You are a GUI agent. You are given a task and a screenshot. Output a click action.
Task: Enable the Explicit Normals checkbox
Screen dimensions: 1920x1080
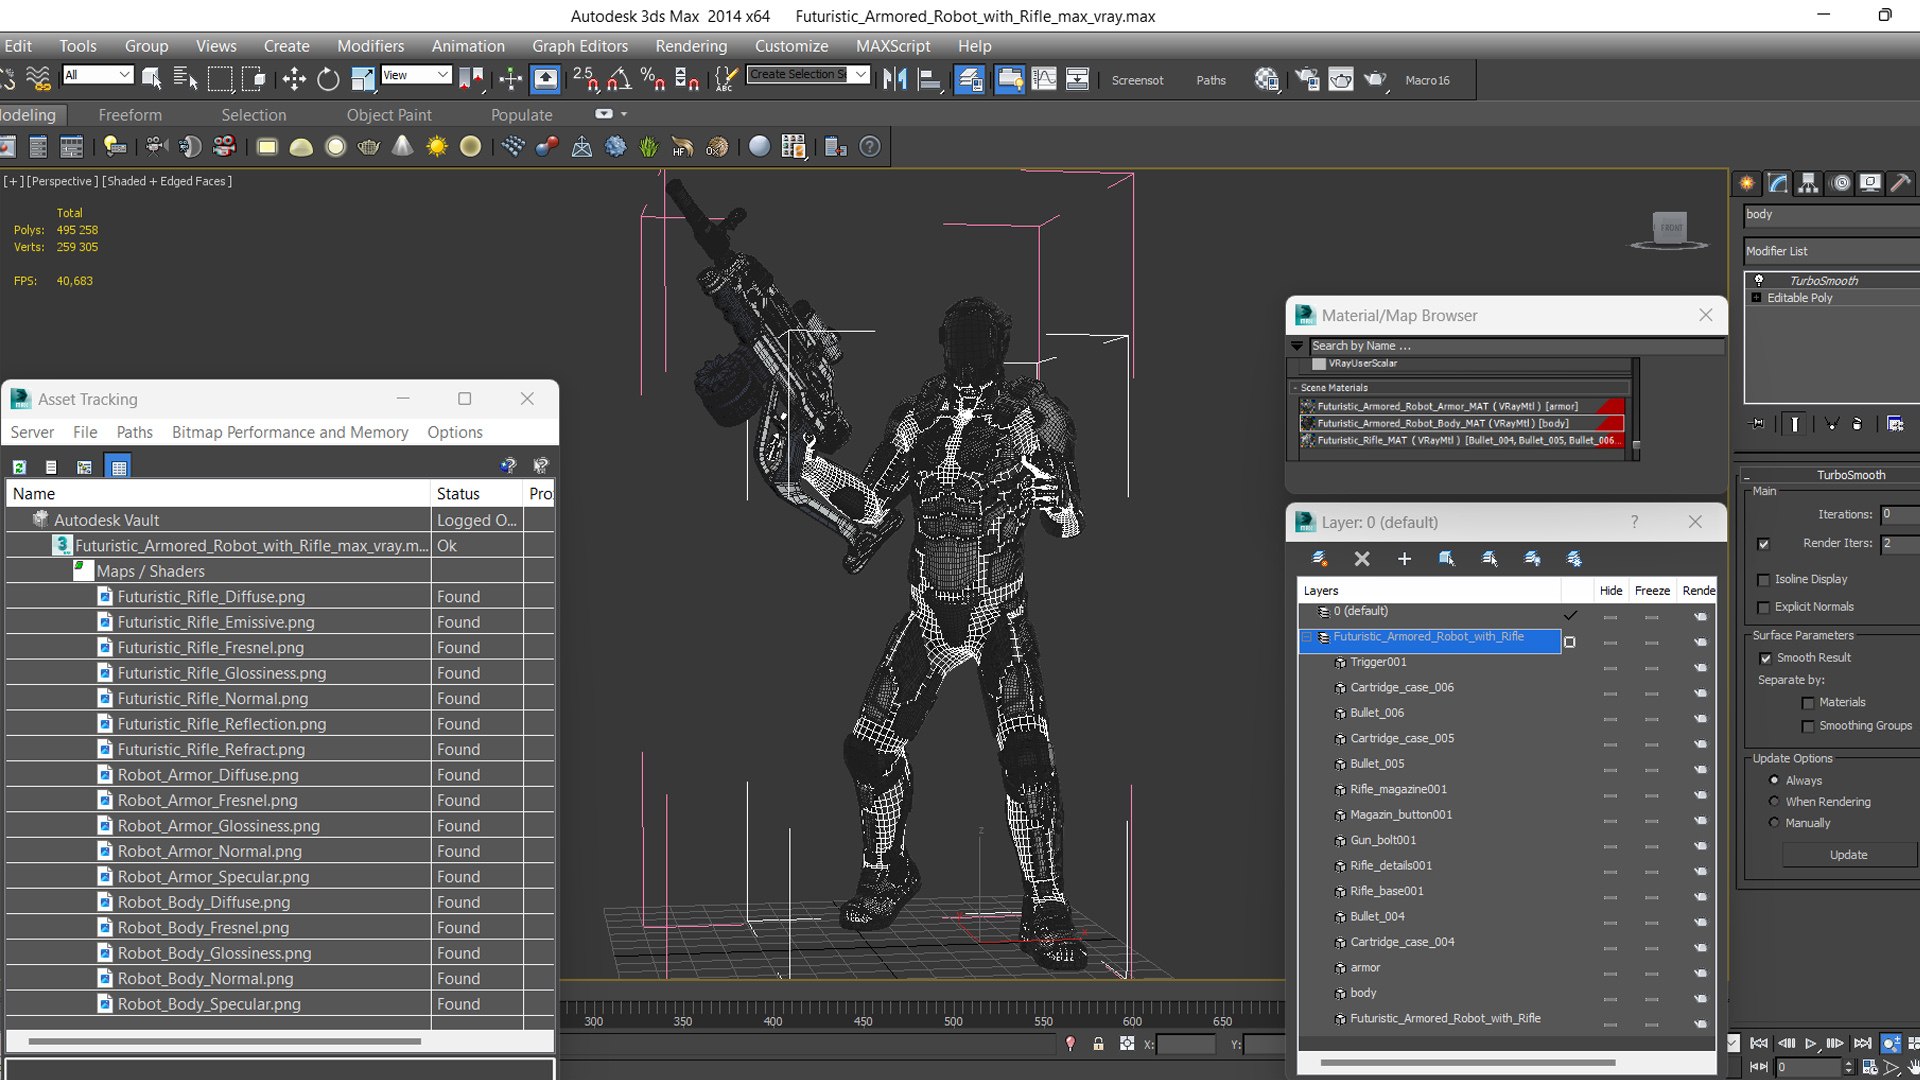1763,608
